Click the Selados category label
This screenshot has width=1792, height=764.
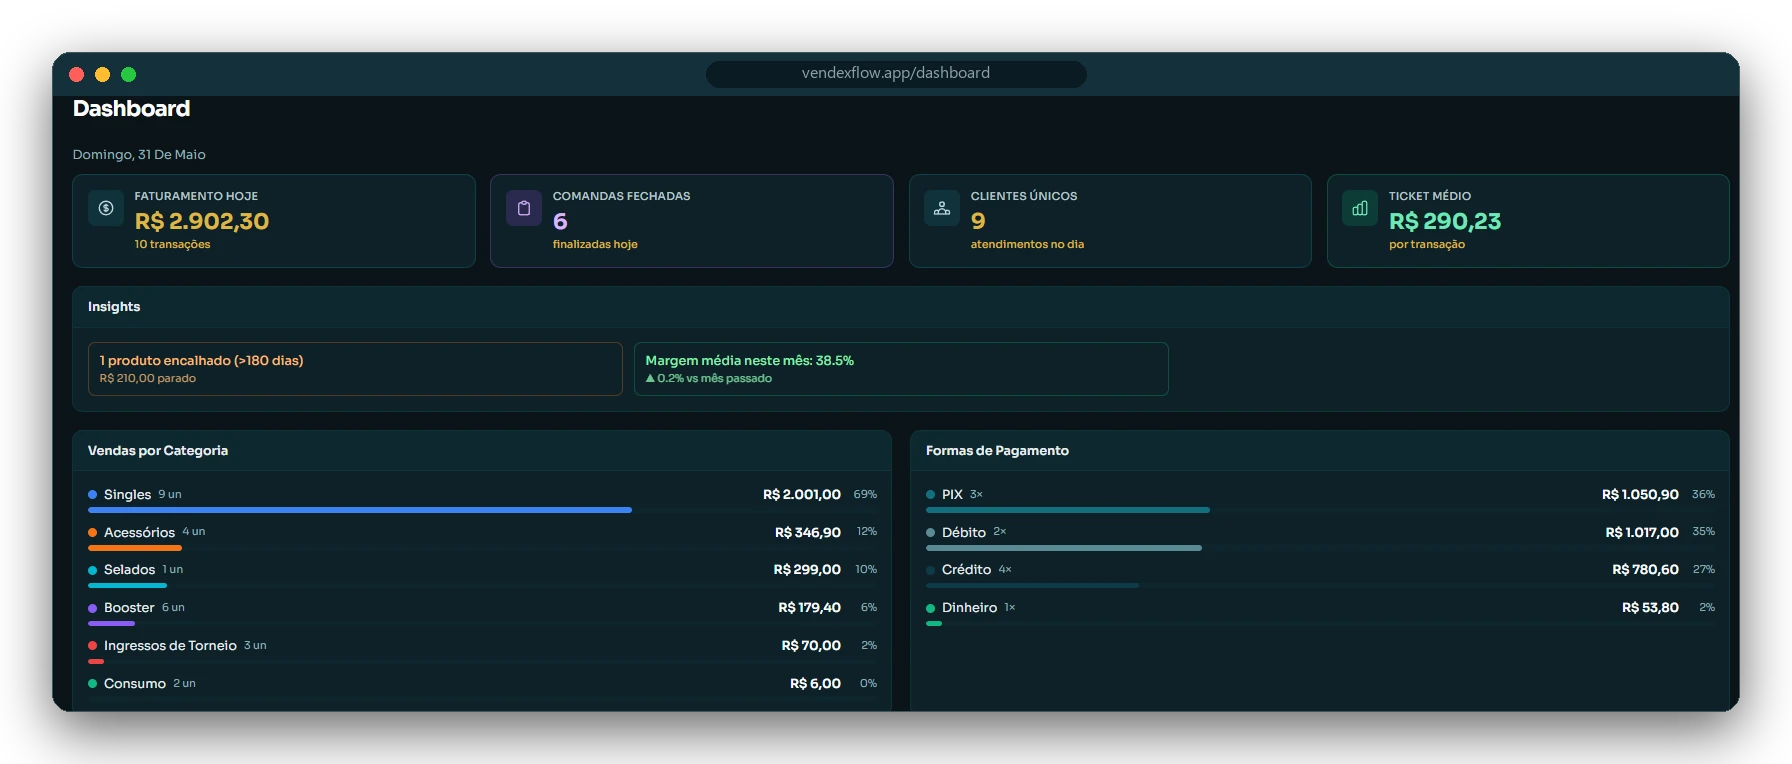[x=129, y=569]
